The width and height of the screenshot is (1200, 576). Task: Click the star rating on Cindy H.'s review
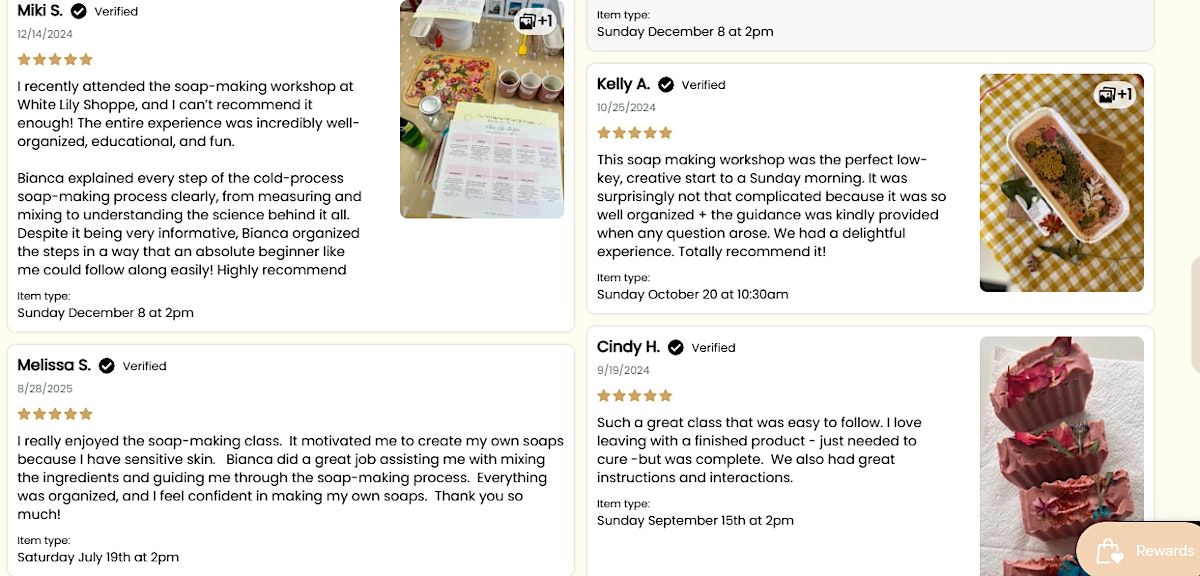click(x=635, y=396)
